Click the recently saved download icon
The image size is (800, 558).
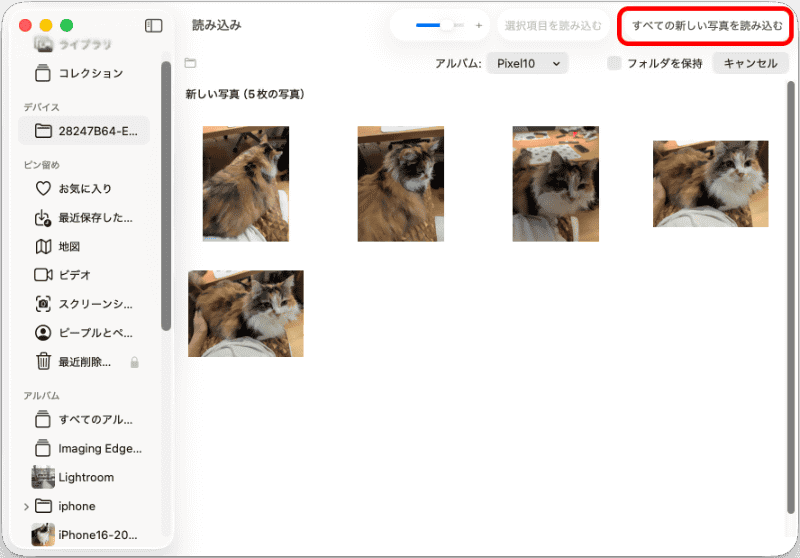(43, 218)
